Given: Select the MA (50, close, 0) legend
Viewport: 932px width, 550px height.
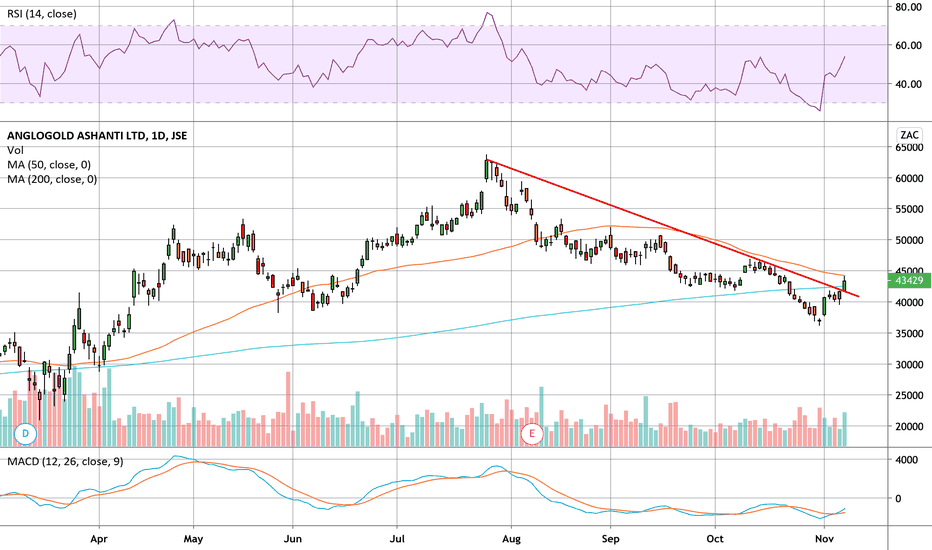Looking at the screenshot, I should pos(49,165).
